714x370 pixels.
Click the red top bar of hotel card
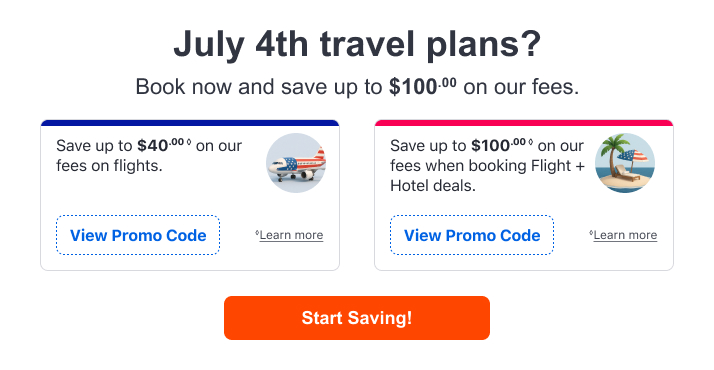pos(524,123)
